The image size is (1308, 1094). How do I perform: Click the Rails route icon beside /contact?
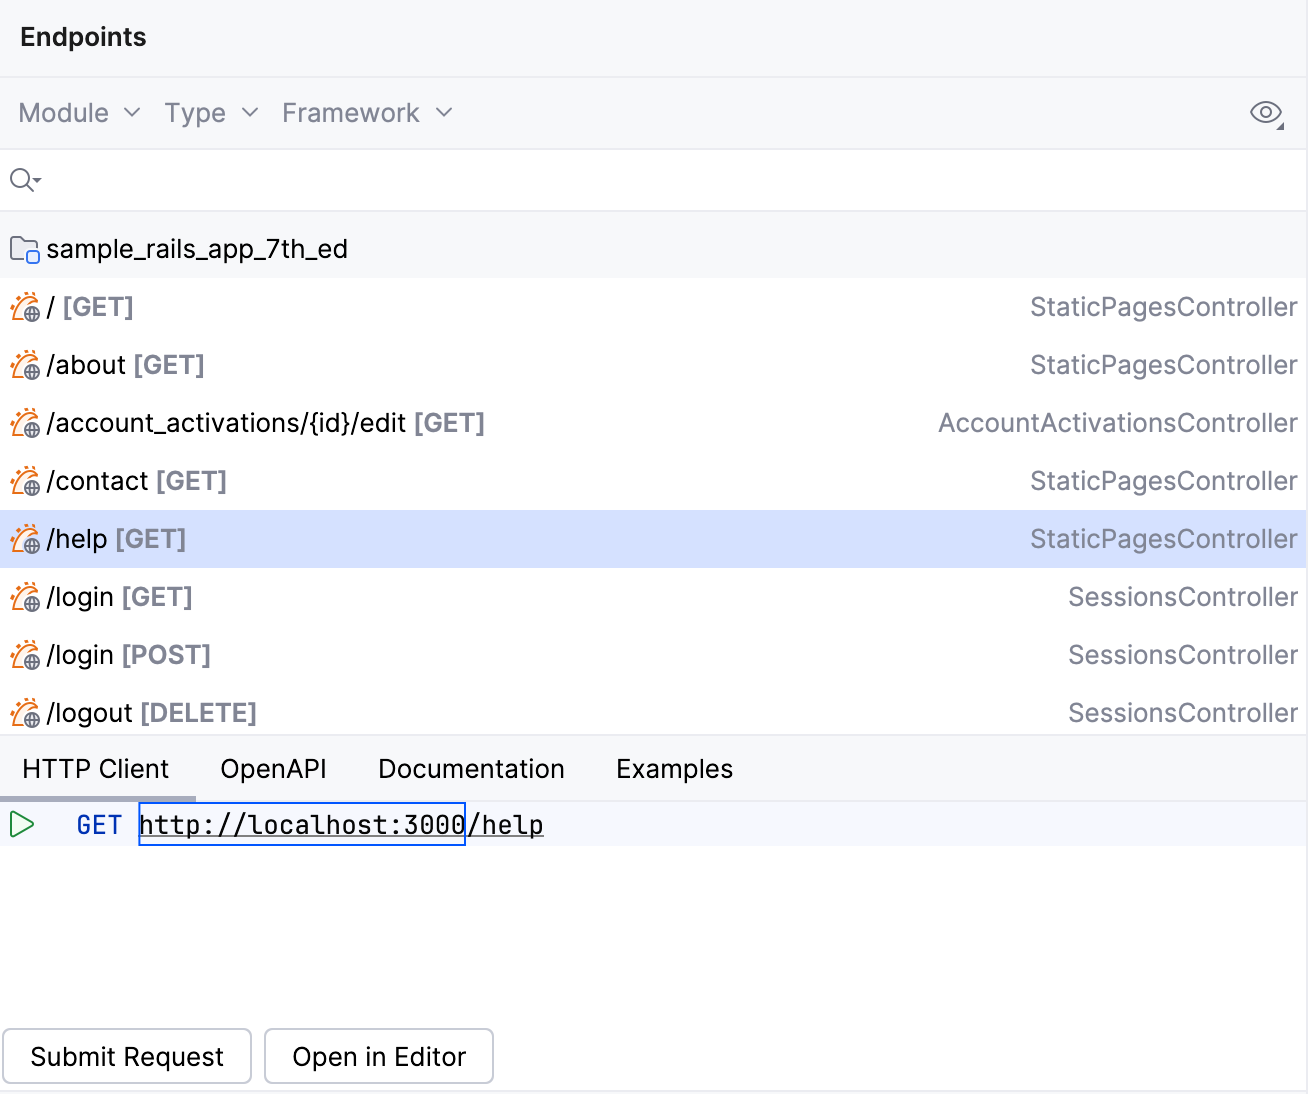click(x=24, y=481)
